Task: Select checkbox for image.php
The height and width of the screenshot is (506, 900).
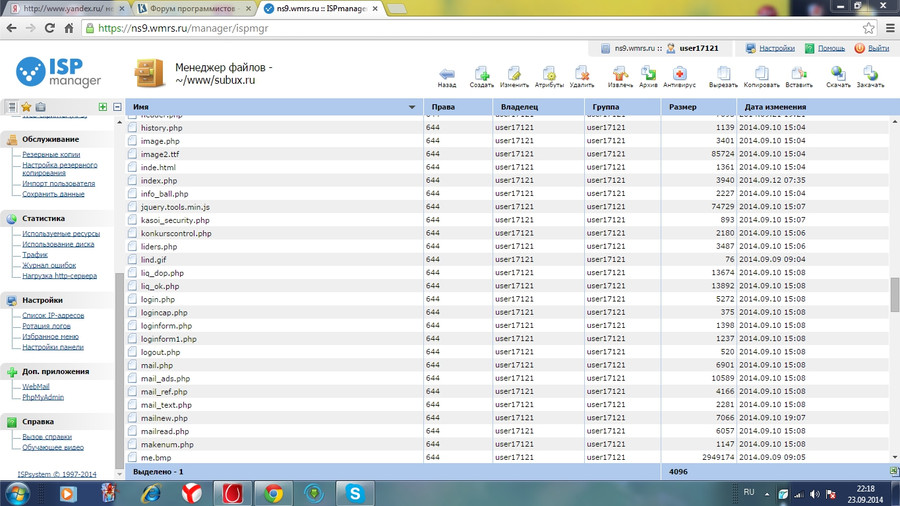Action: tap(133, 141)
